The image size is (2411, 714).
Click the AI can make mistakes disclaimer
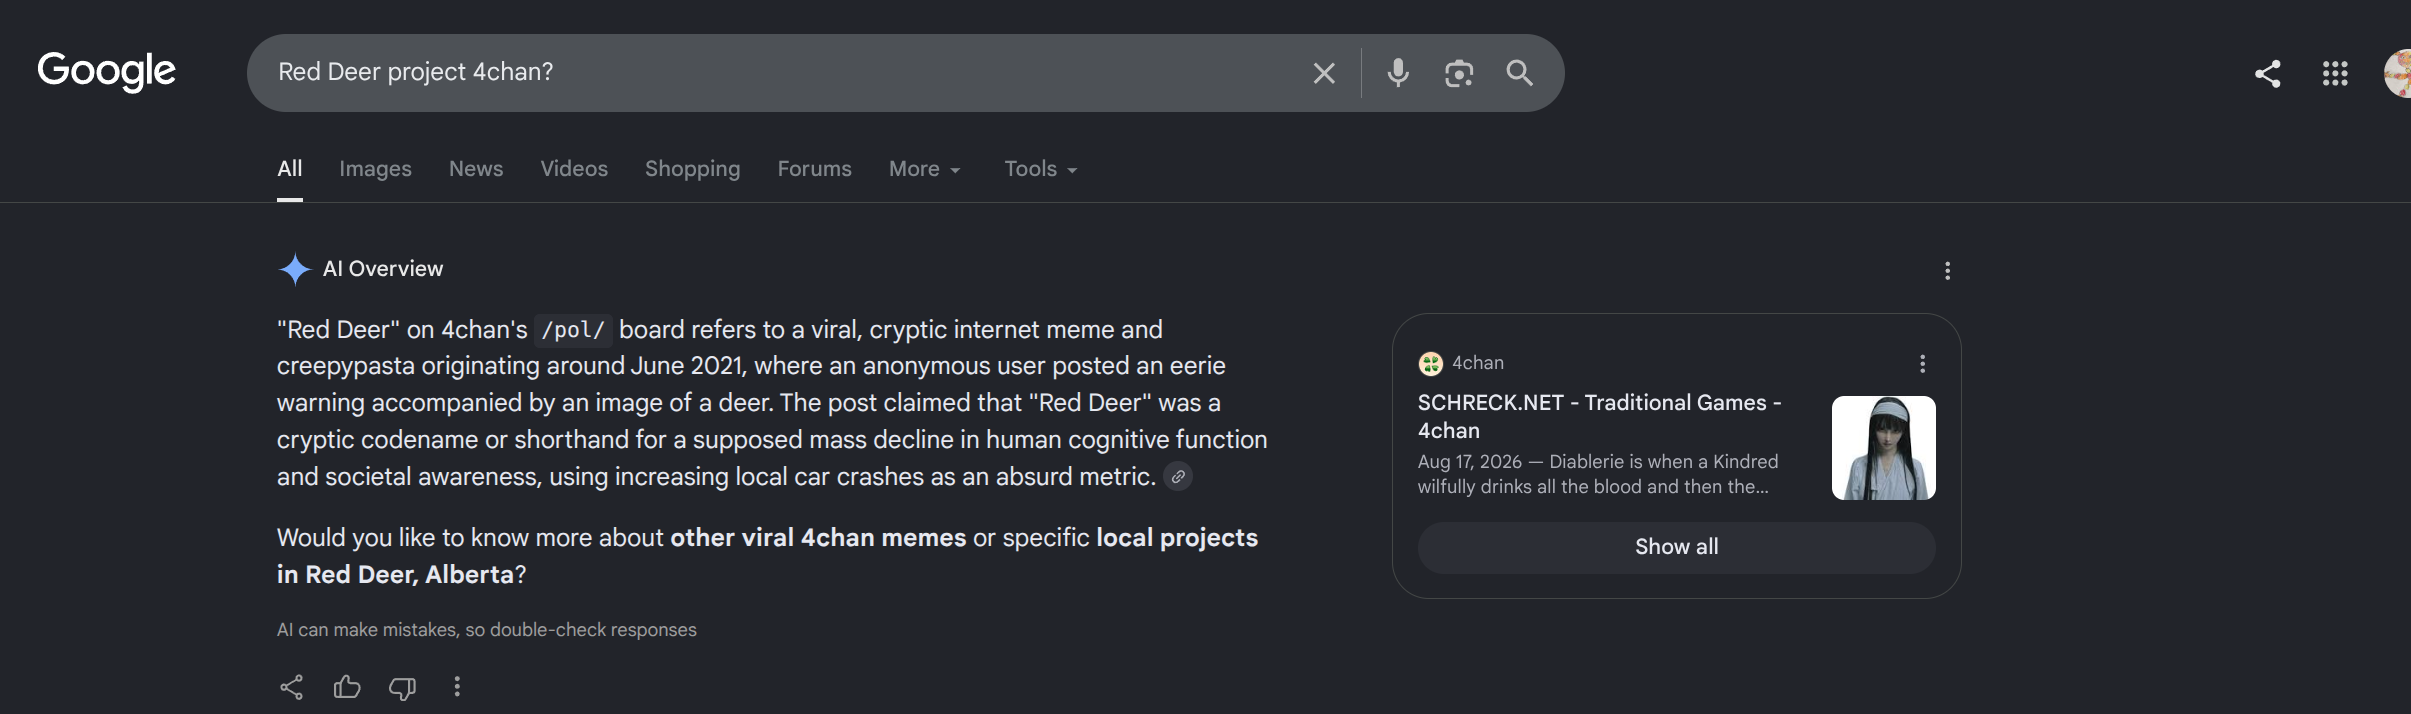(487, 630)
